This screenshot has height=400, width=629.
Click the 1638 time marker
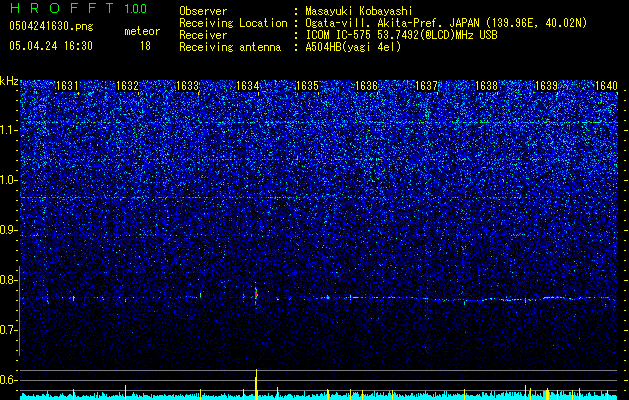click(x=487, y=86)
